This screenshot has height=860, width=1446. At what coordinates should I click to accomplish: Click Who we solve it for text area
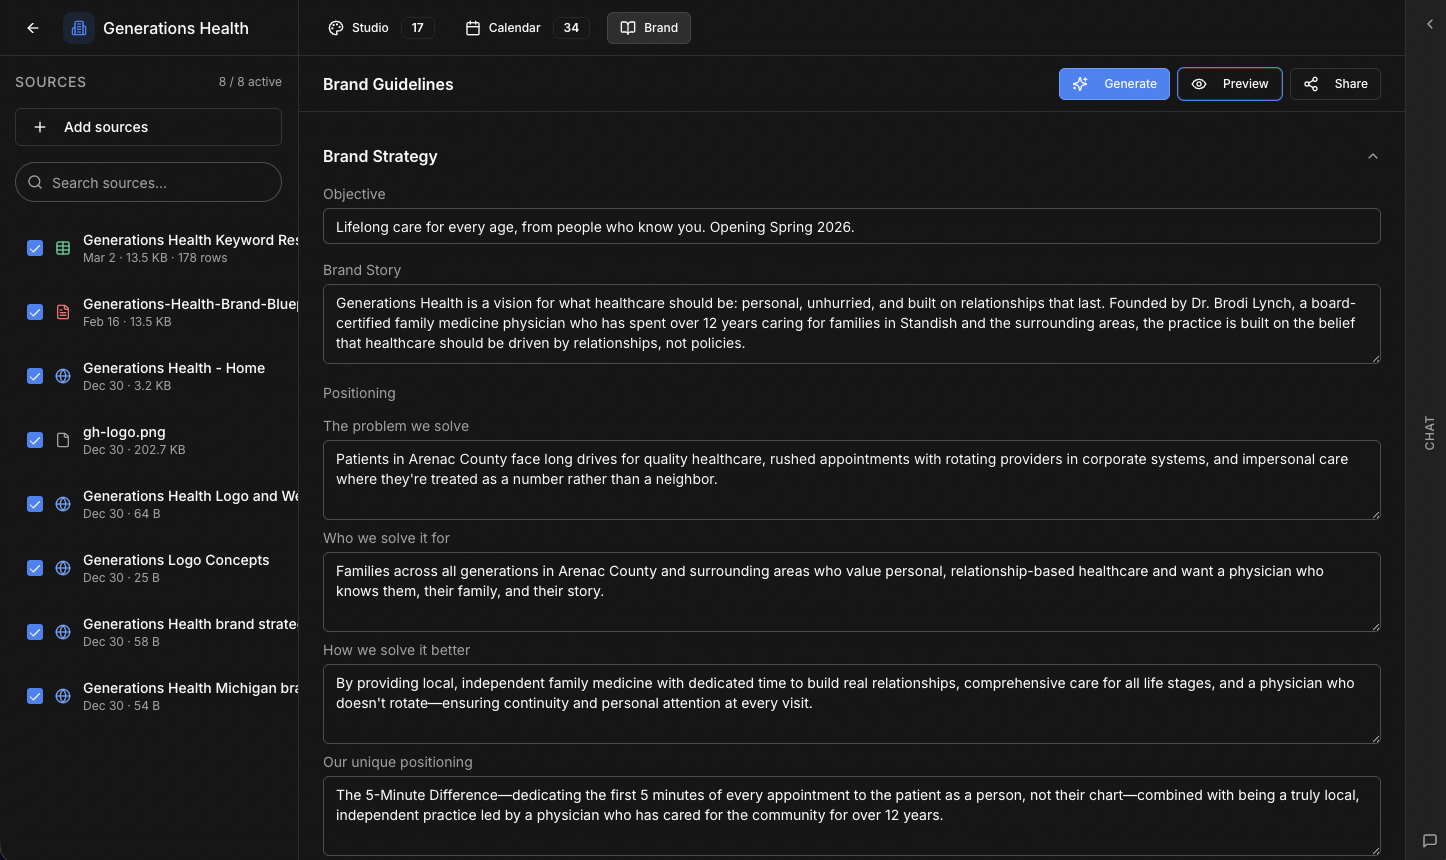click(x=852, y=592)
